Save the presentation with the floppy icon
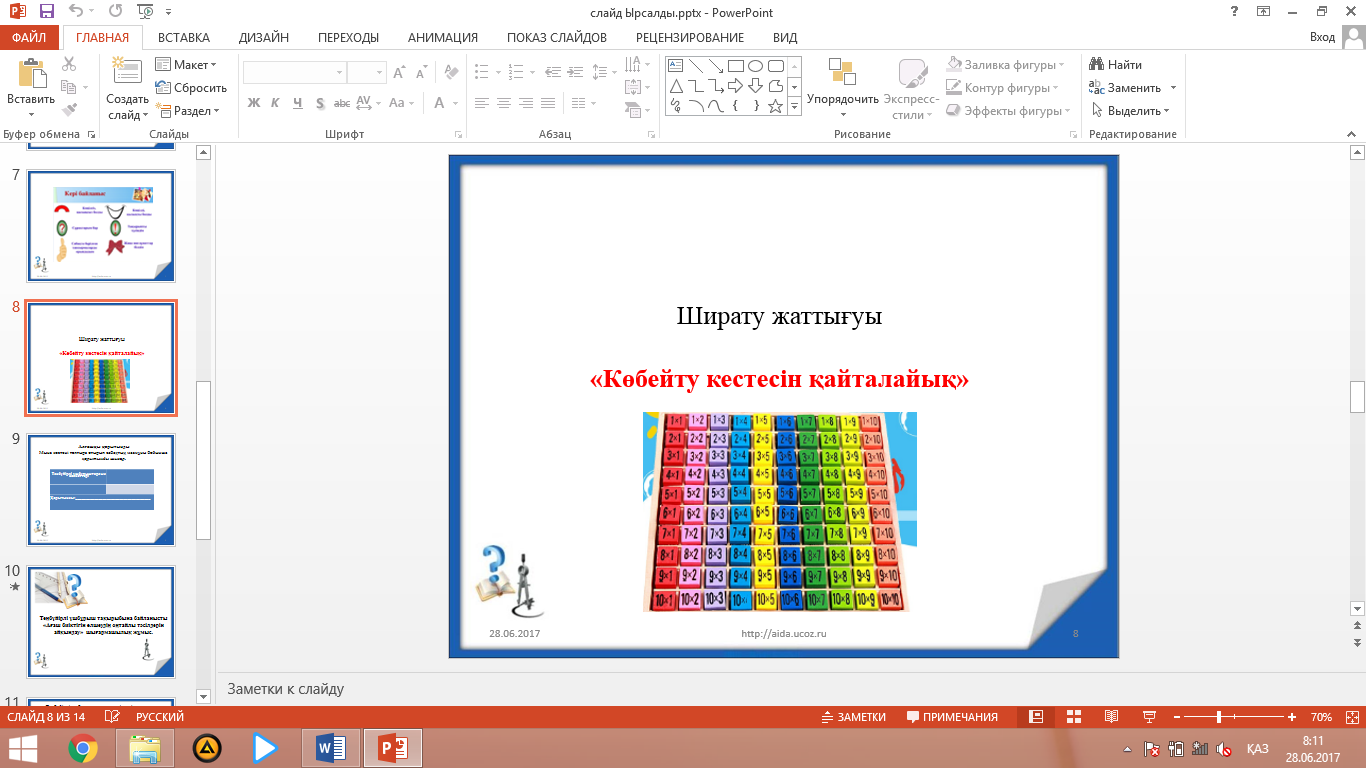1366x768 pixels. coord(47,12)
